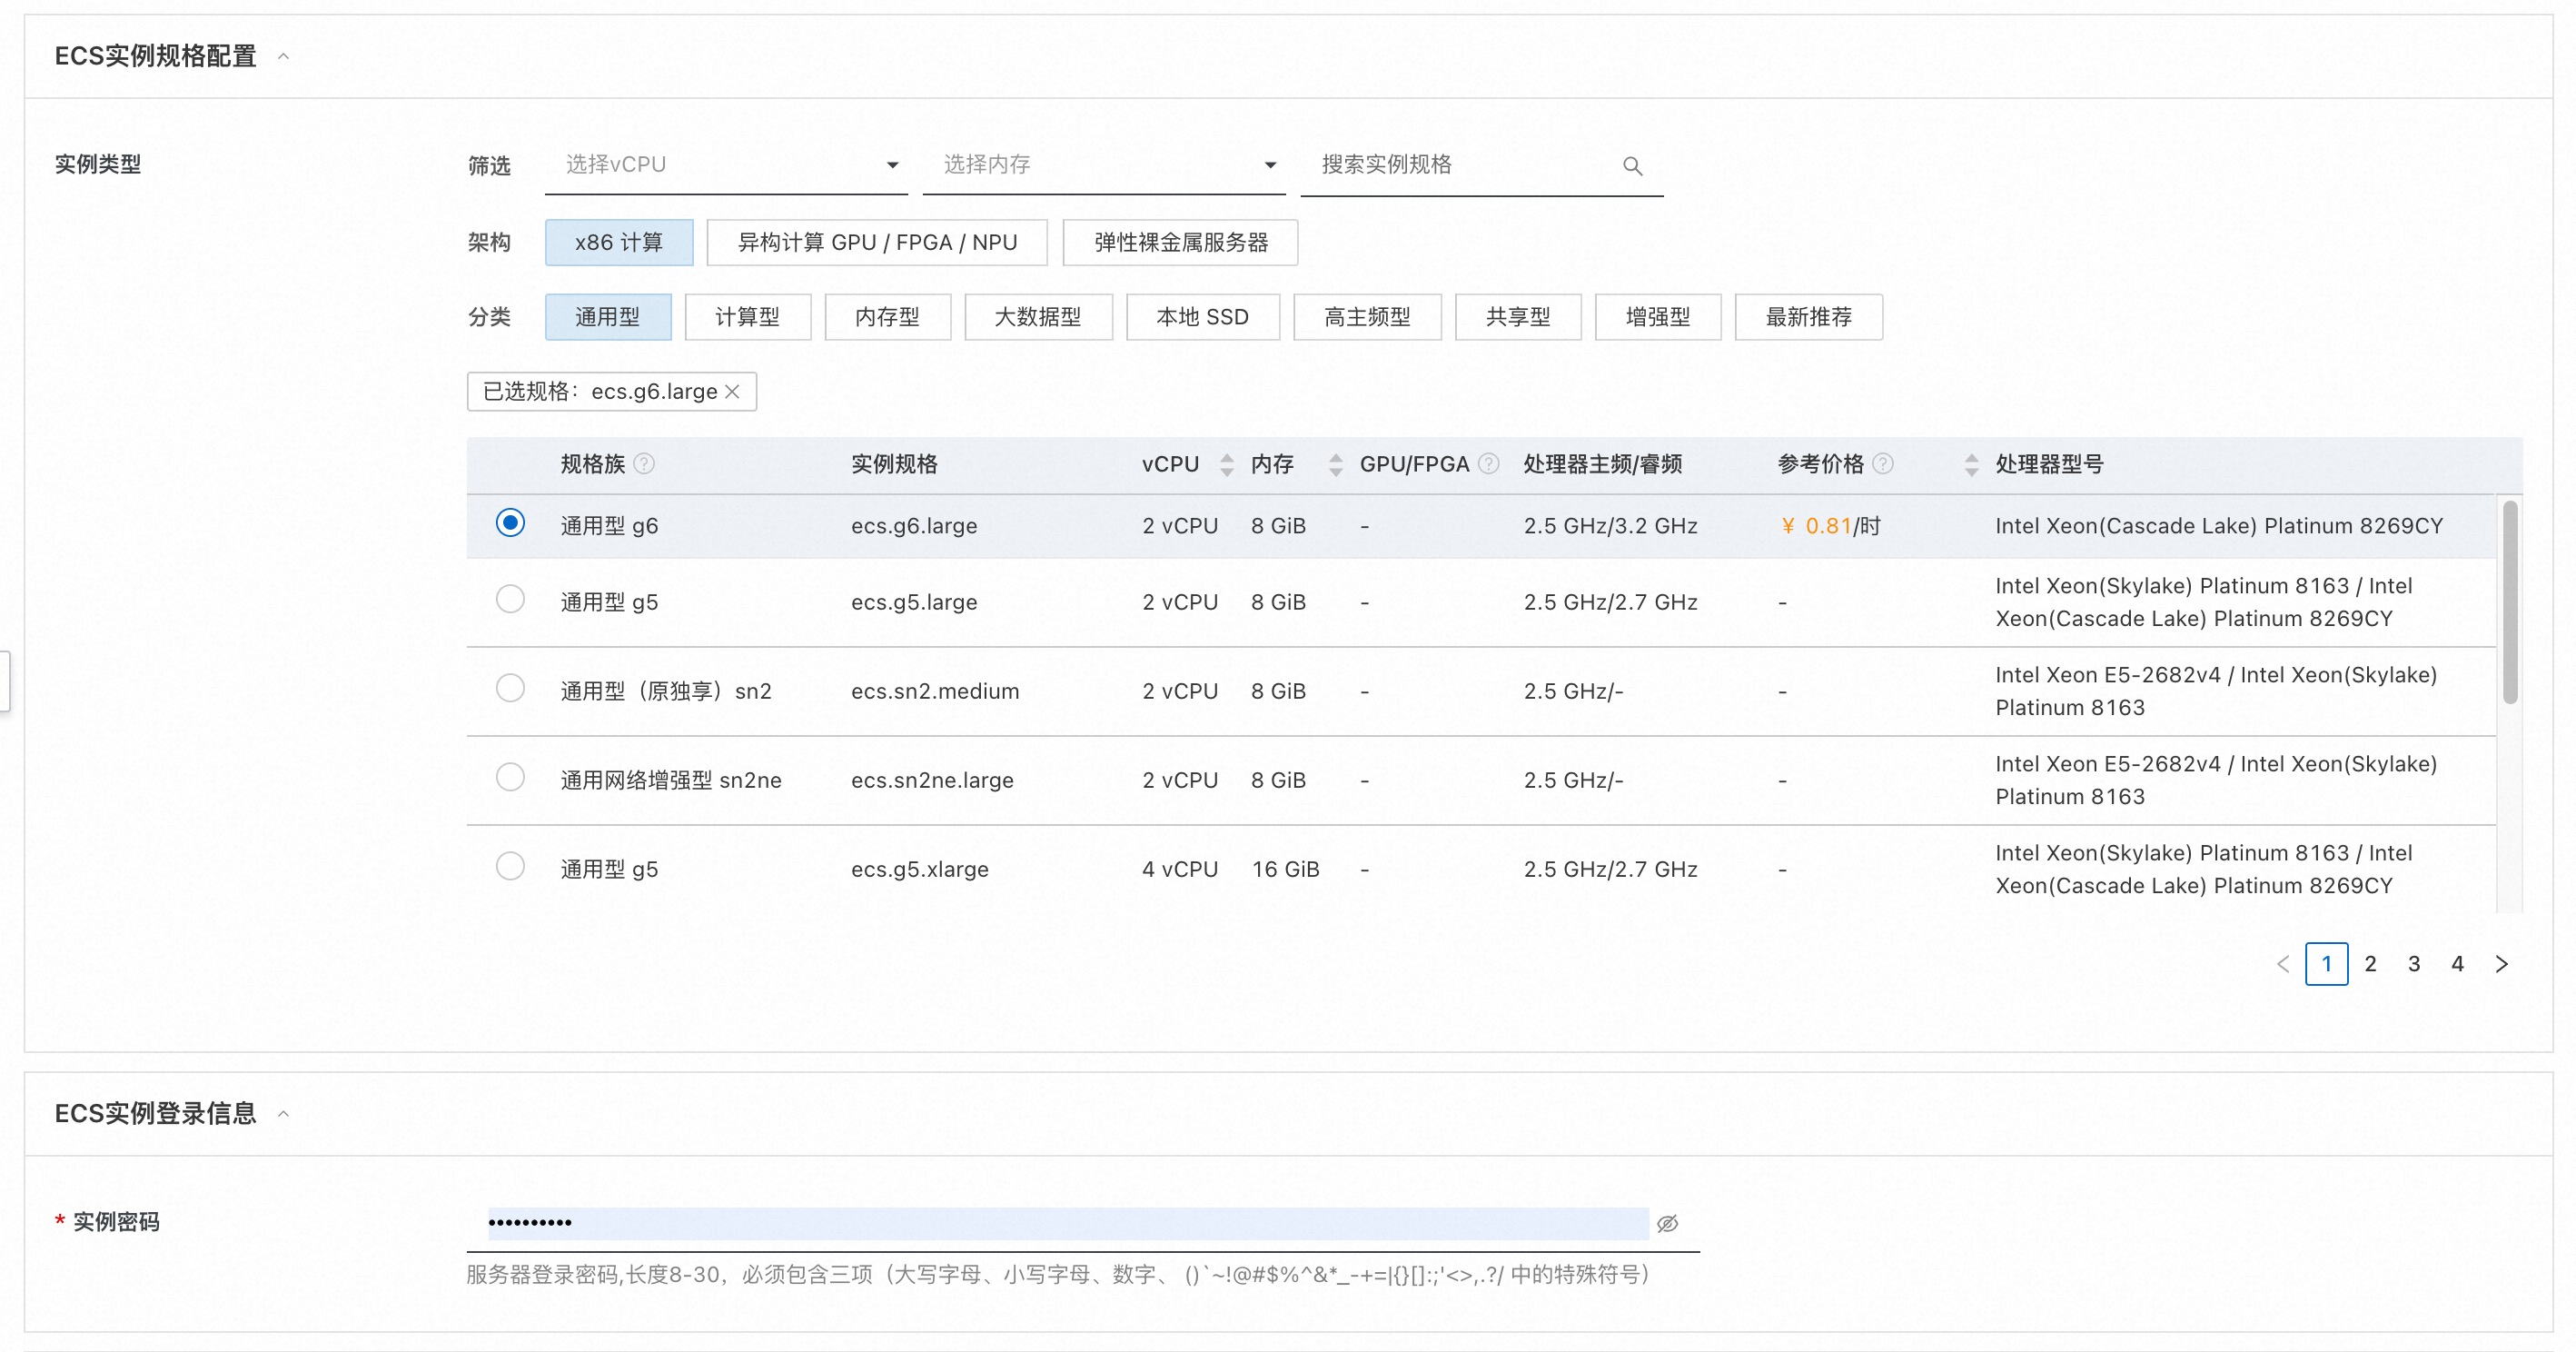
Task: Select the ecs.sn2.medium radio button
Action: [510, 688]
